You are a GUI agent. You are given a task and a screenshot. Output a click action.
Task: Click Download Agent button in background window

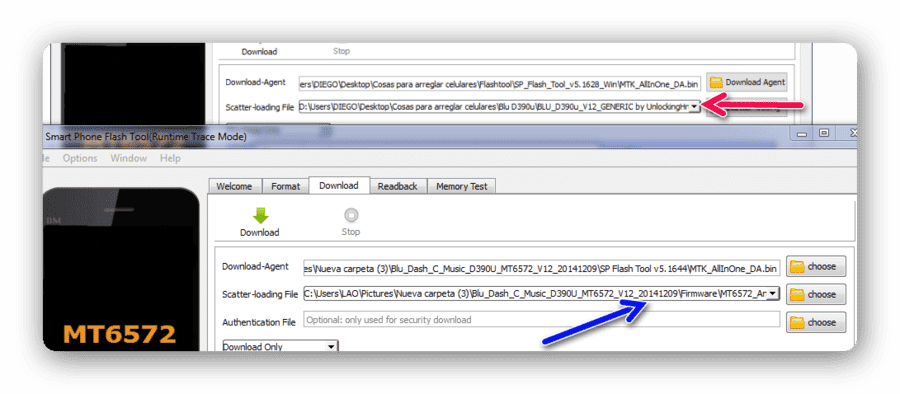(x=747, y=82)
